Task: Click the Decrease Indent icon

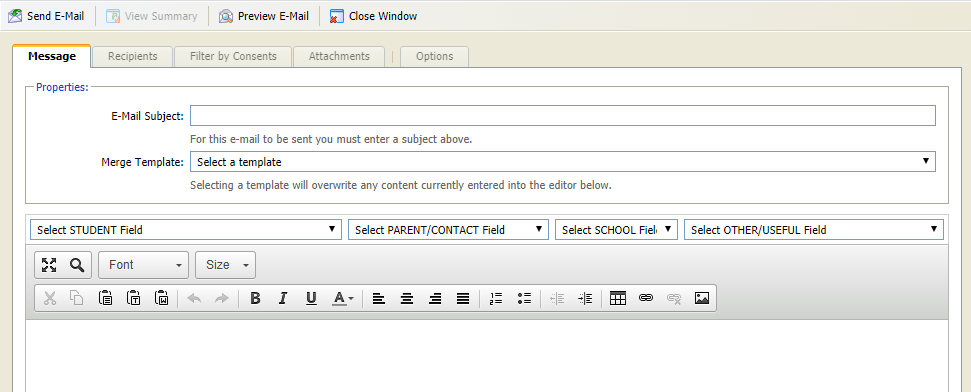Action: pyautogui.click(x=557, y=298)
